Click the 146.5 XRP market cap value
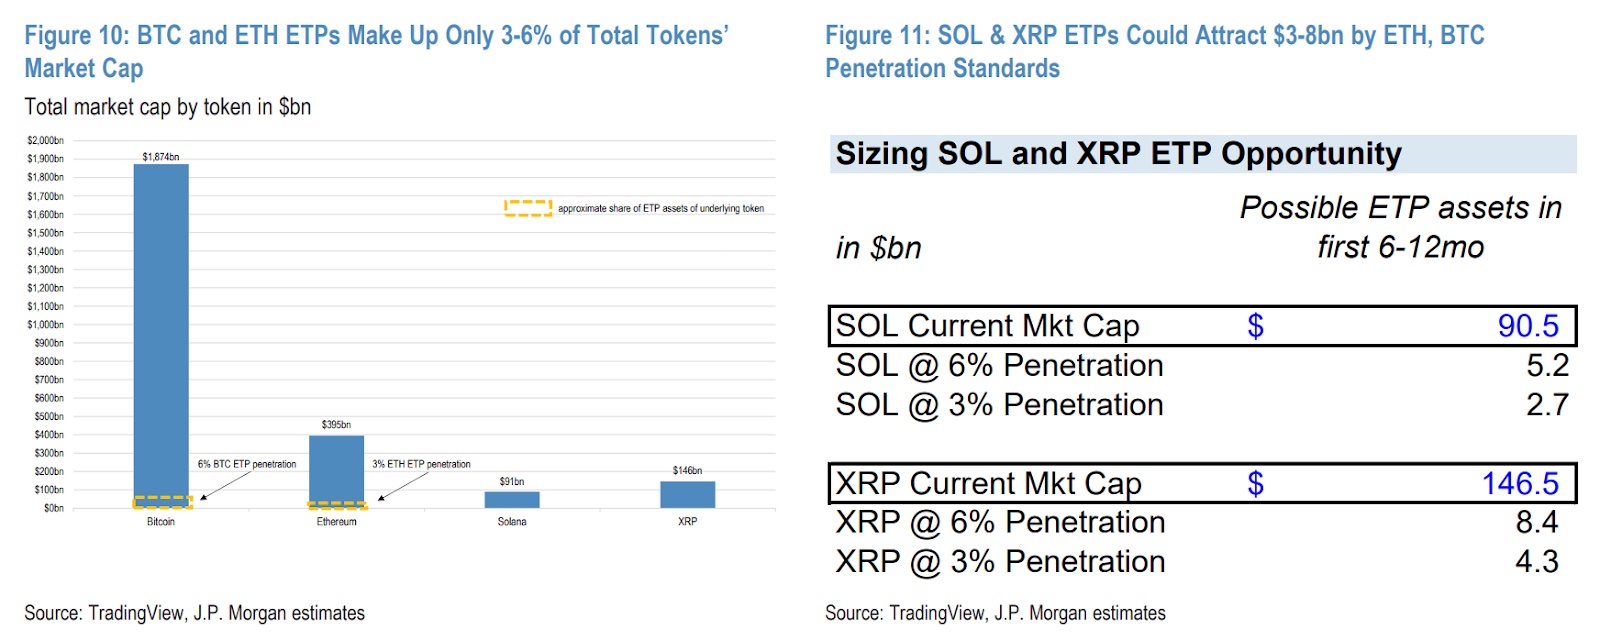 (x=1519, y=484)
